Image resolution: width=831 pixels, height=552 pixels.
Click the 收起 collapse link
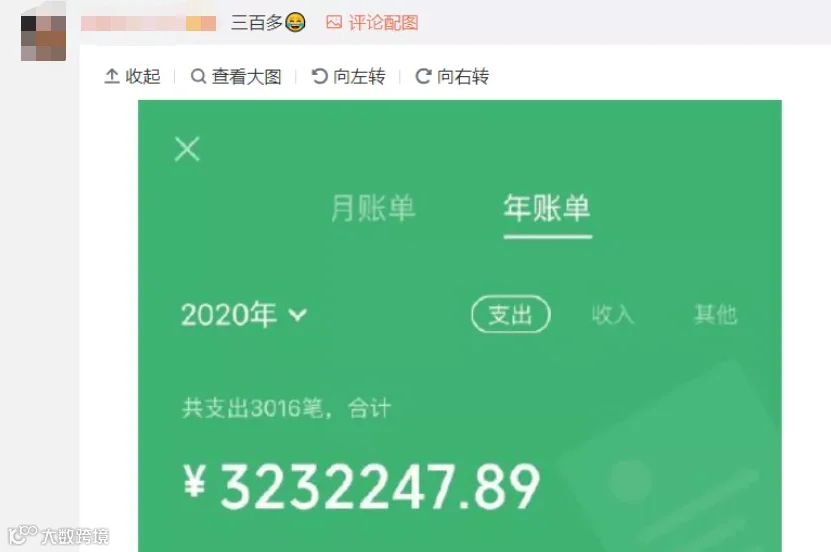click(x=143, y=76)
